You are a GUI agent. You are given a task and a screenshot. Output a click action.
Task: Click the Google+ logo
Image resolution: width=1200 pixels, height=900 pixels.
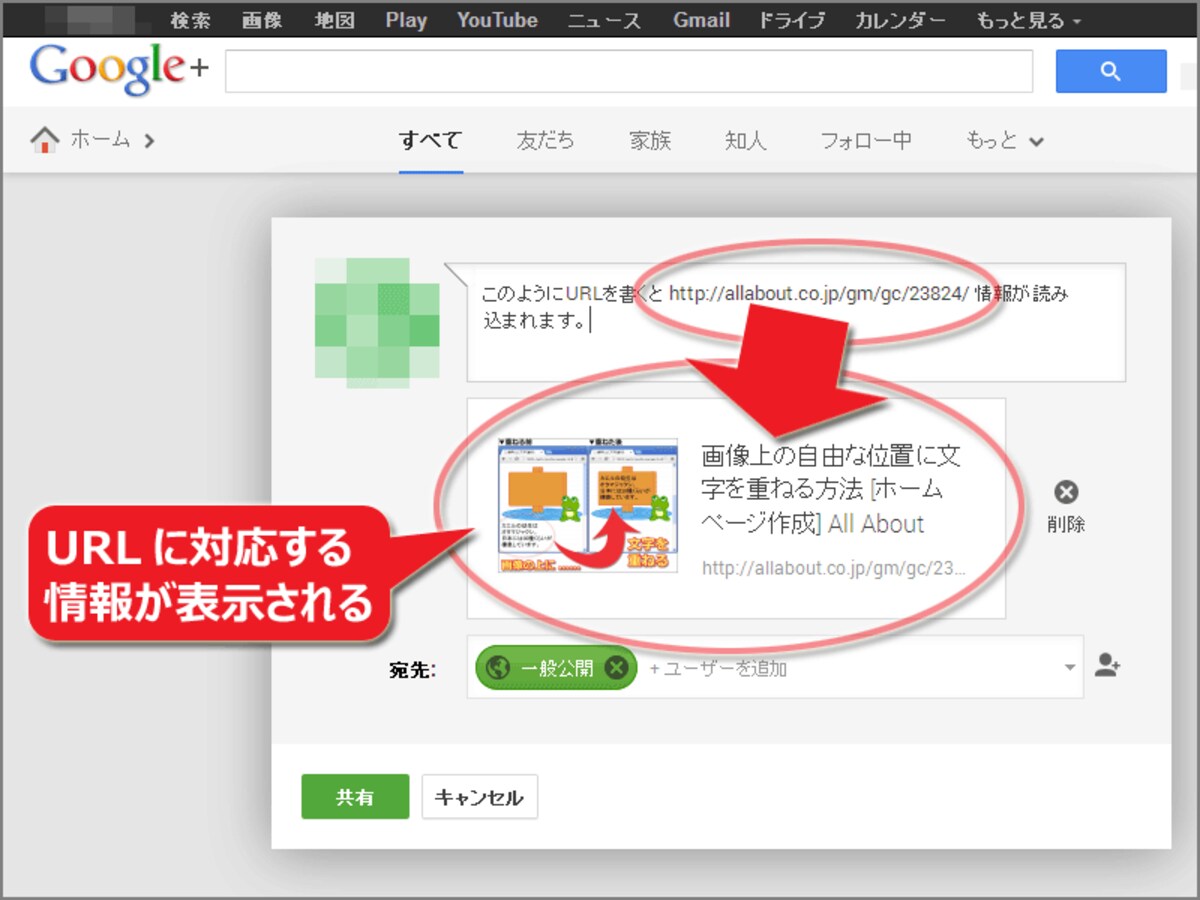click(x=118, y=71)
